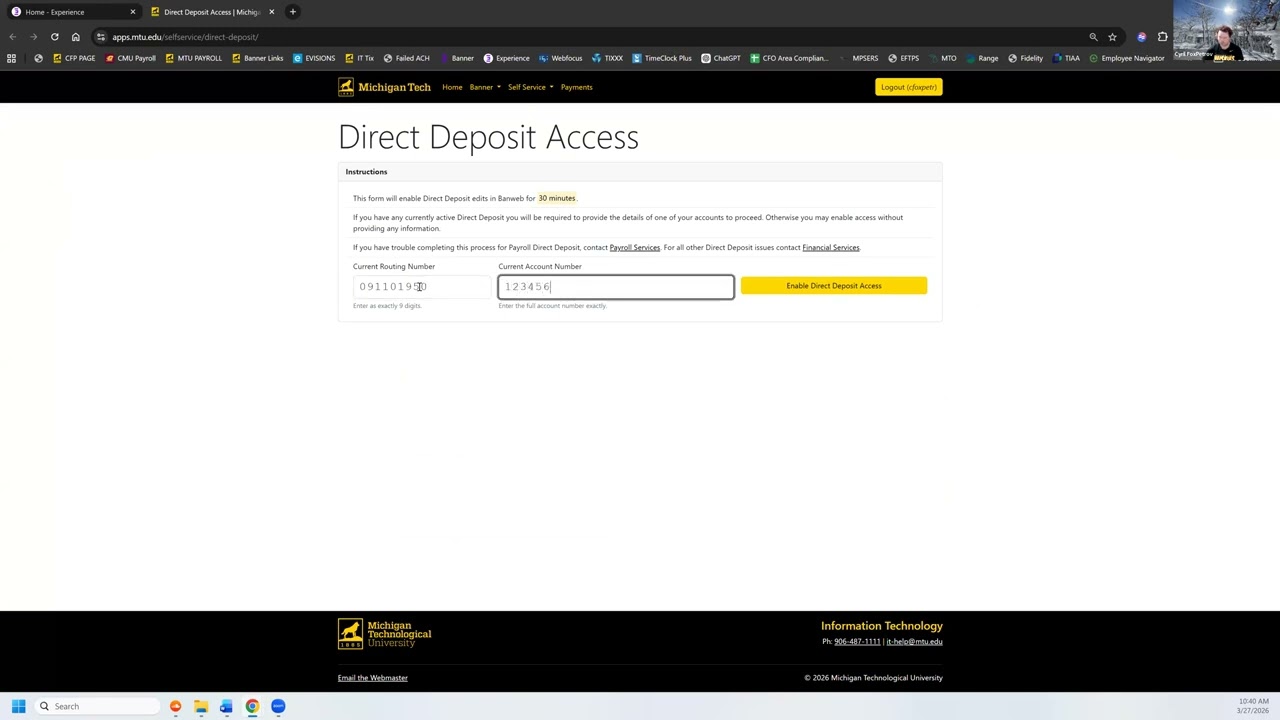This screenshot has height=720, width=1280.
Task: Email it-help@mtu.edu link in footer
Action: (914, 642)
